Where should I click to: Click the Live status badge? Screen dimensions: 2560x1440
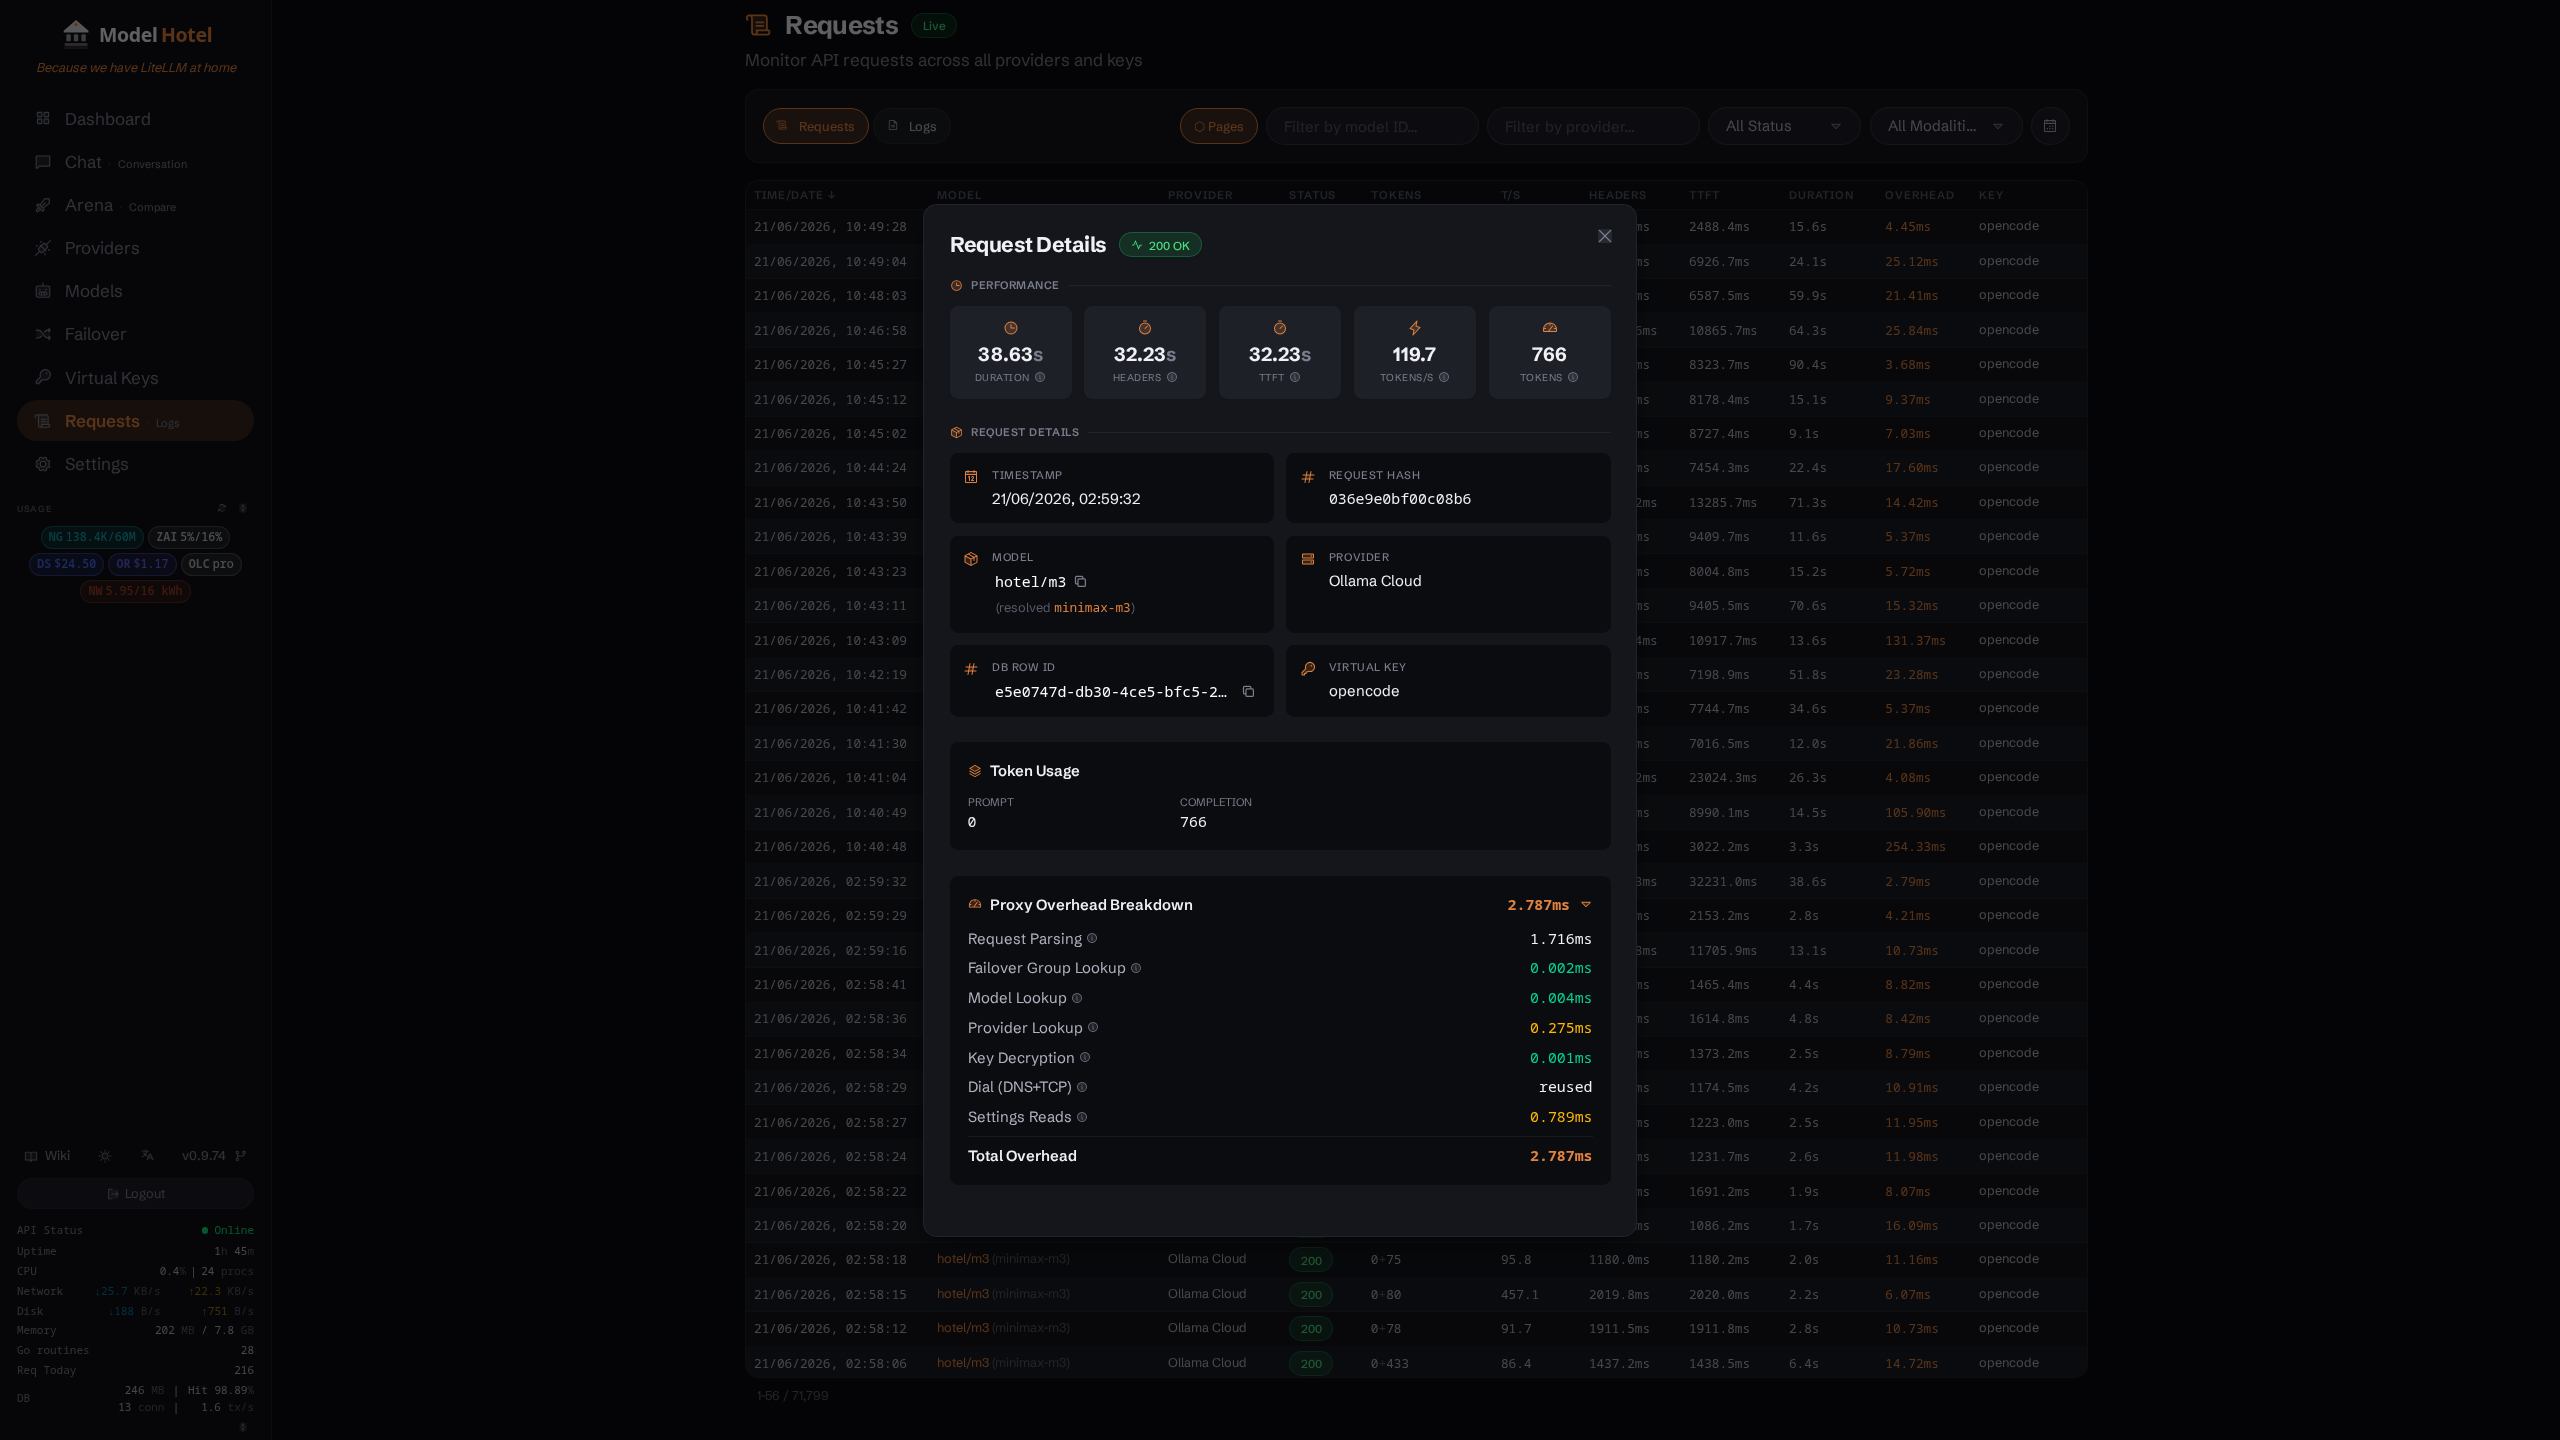[x=934, y=26]
